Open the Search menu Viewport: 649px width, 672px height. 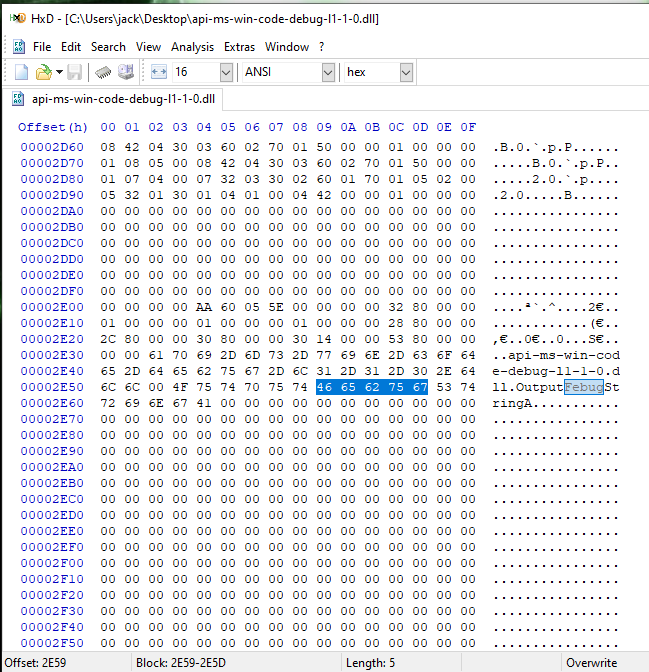(108, 47)
